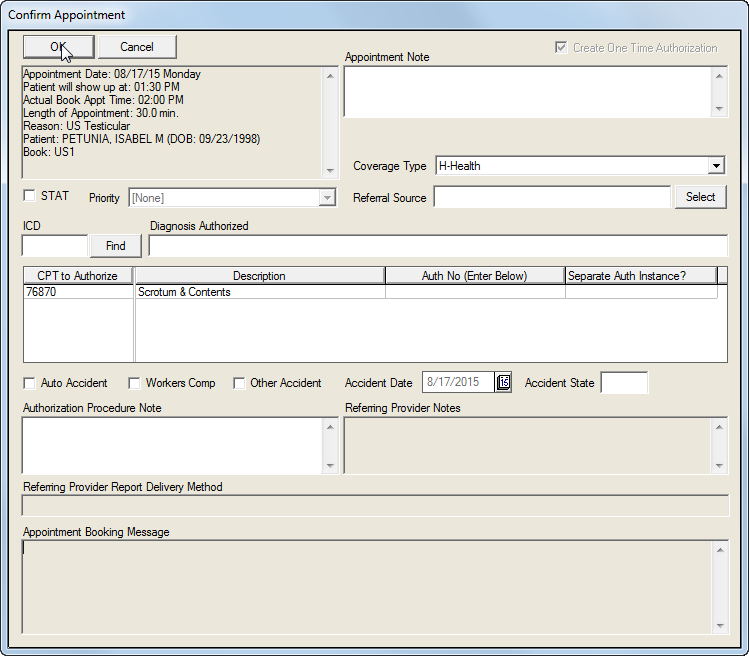
Task: Click the Accident State input box
Action: pos(624,383)
